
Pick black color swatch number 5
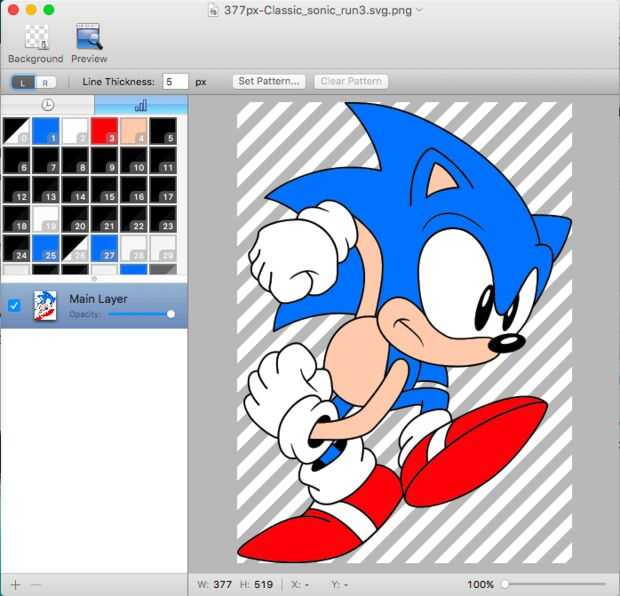(x=163, y=131)
